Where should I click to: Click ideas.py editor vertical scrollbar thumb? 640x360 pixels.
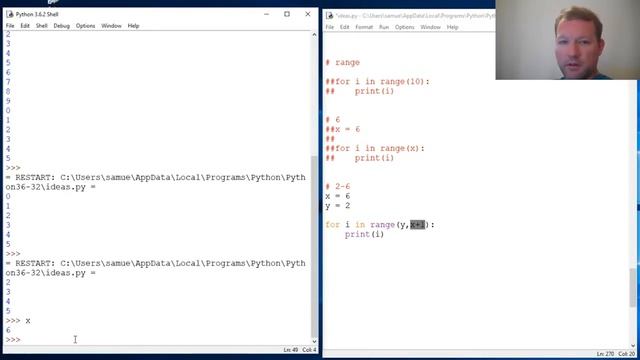[x=633, y=288]
